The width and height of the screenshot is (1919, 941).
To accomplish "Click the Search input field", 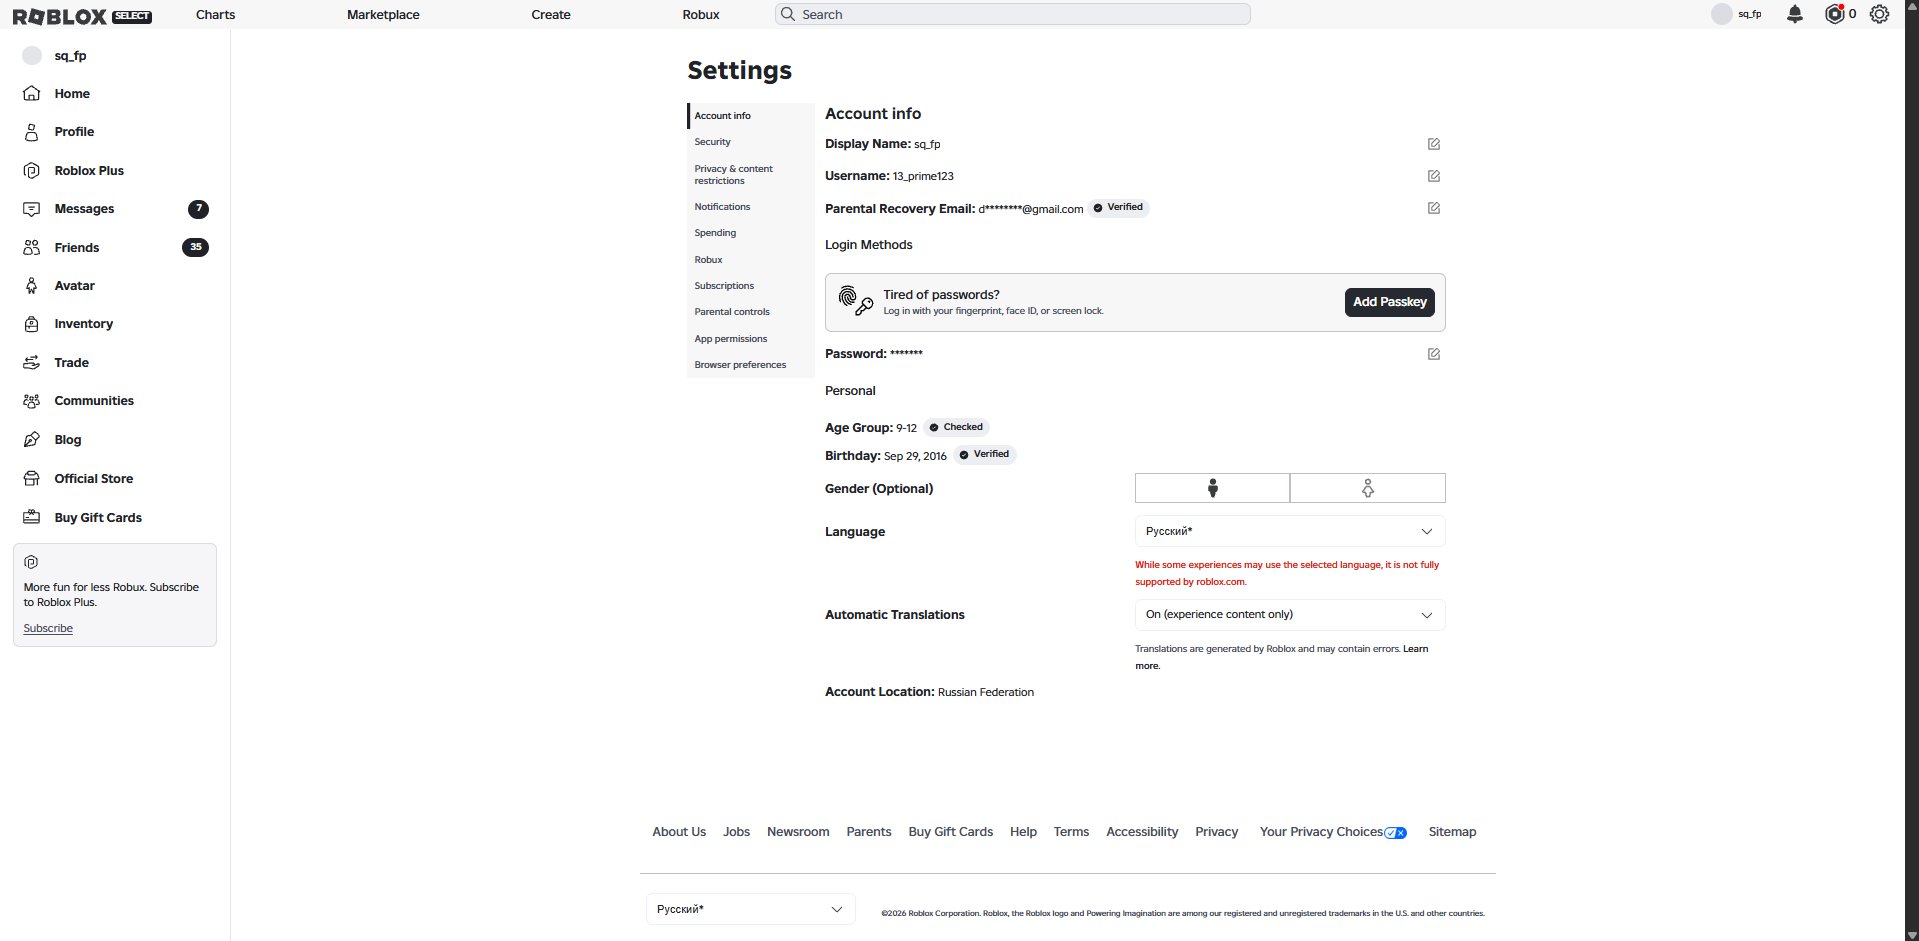I will pos(1012,14).
